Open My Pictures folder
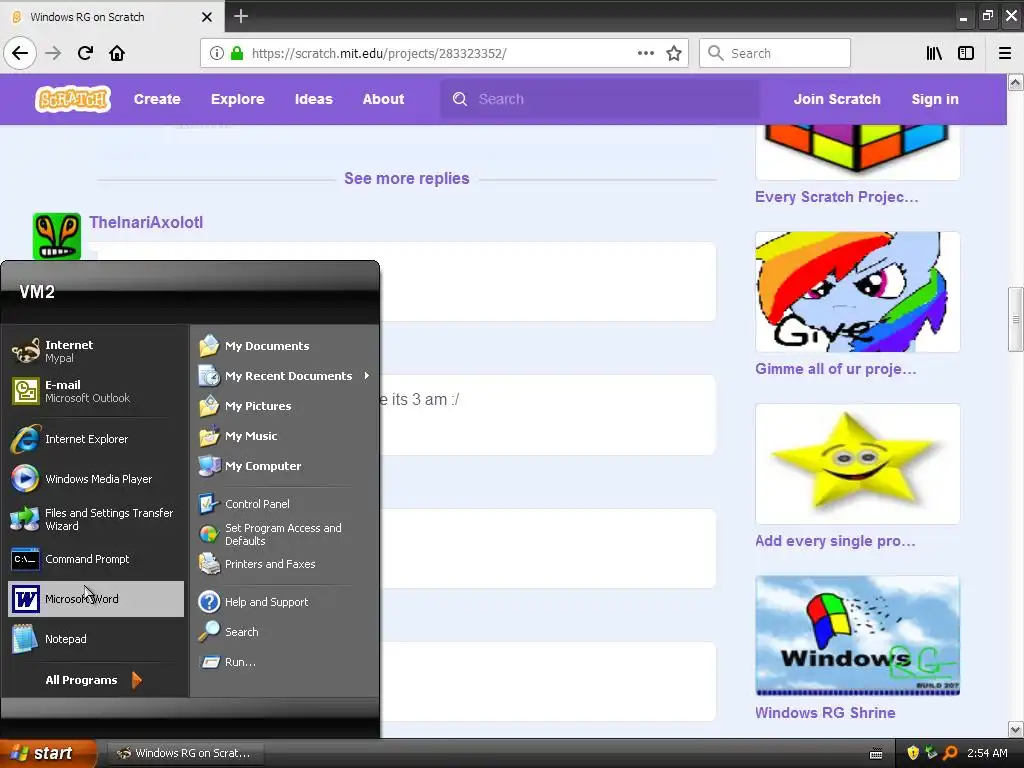The image size is (1024, 768). click(284, 406)
